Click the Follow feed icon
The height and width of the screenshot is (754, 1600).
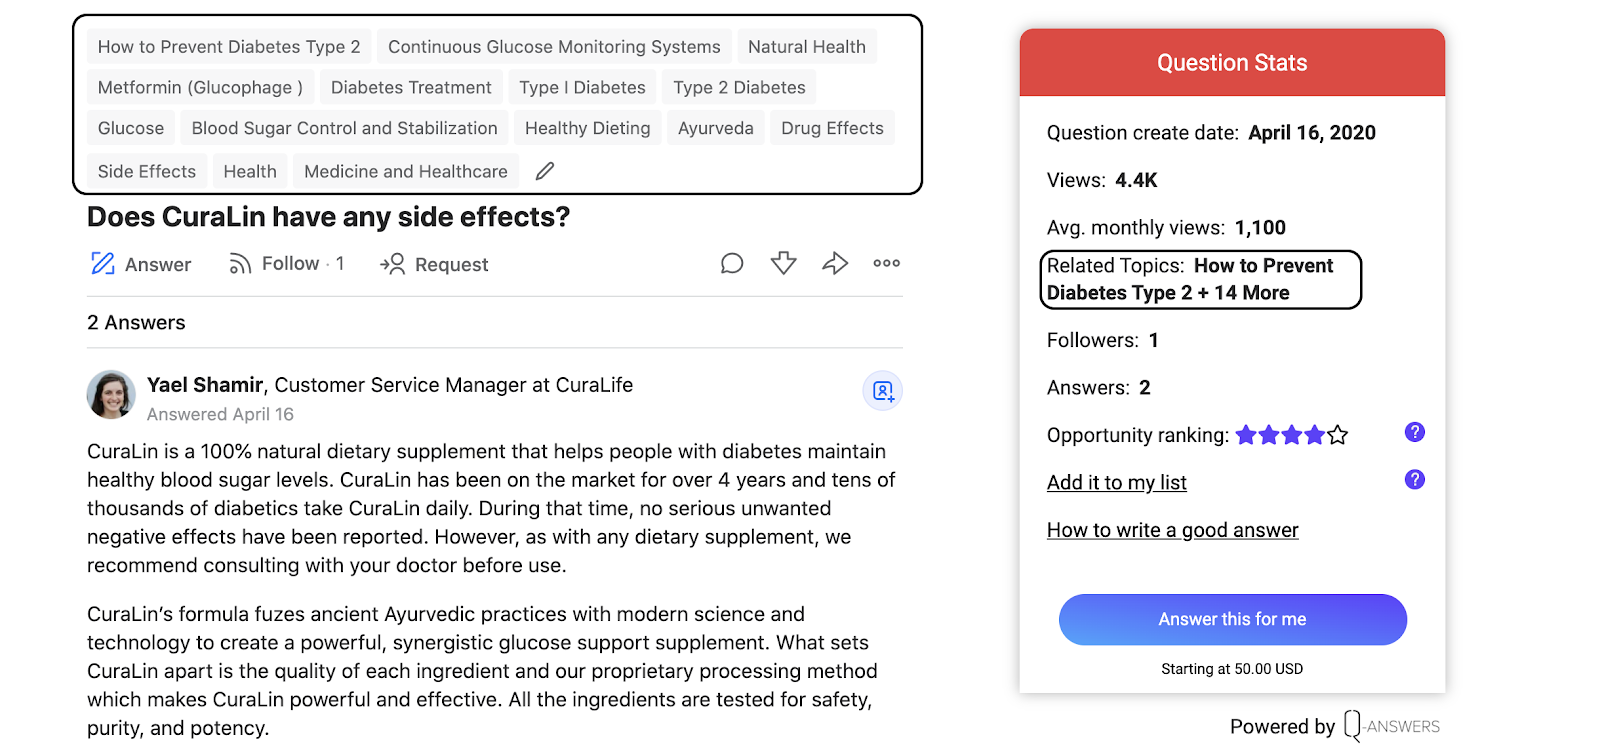coord(240,264)
